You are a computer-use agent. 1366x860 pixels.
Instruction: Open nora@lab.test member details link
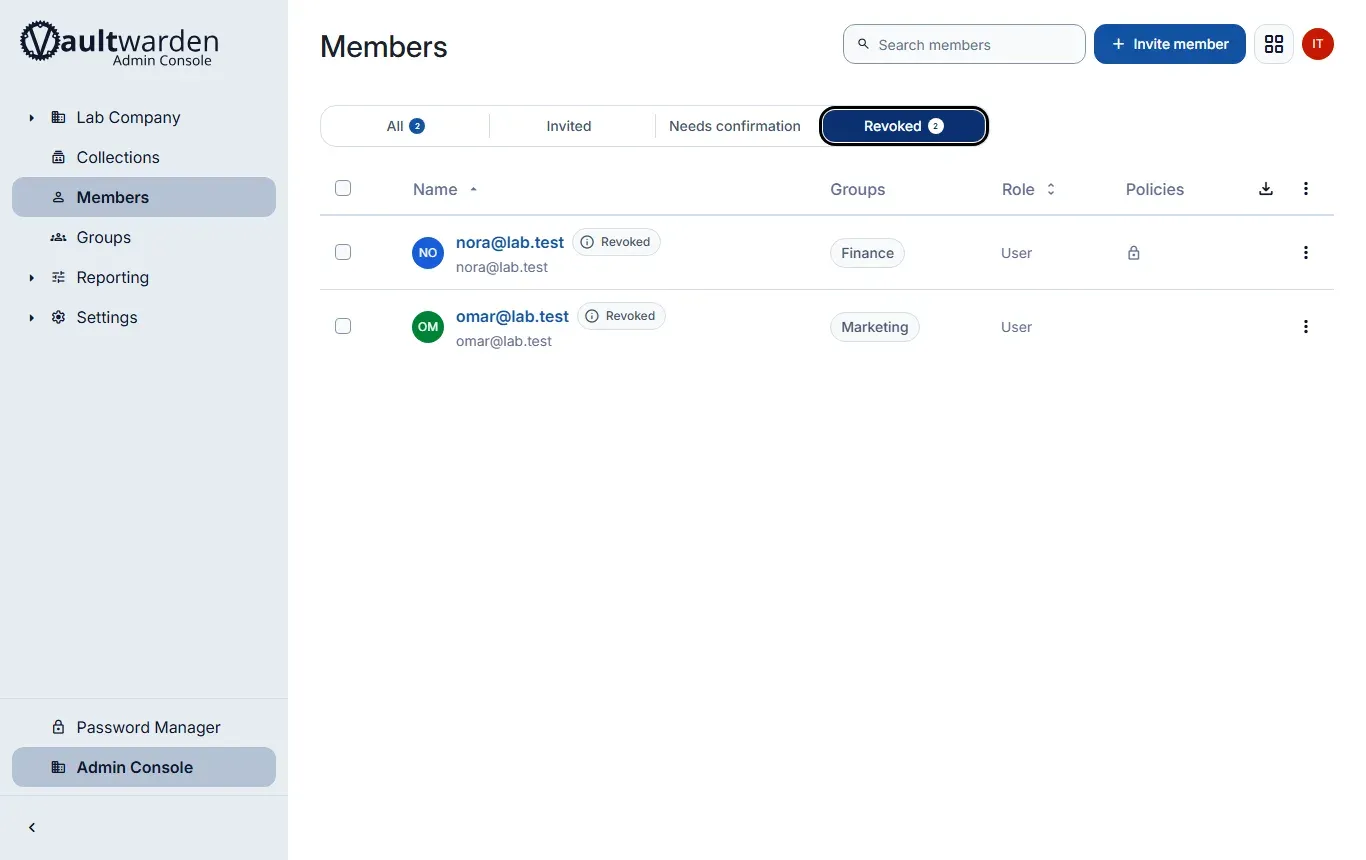click(x=510, y=242)
